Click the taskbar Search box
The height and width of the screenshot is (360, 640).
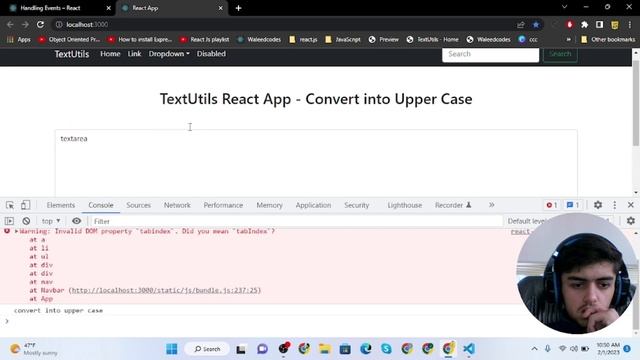click(x=207, y=349)
